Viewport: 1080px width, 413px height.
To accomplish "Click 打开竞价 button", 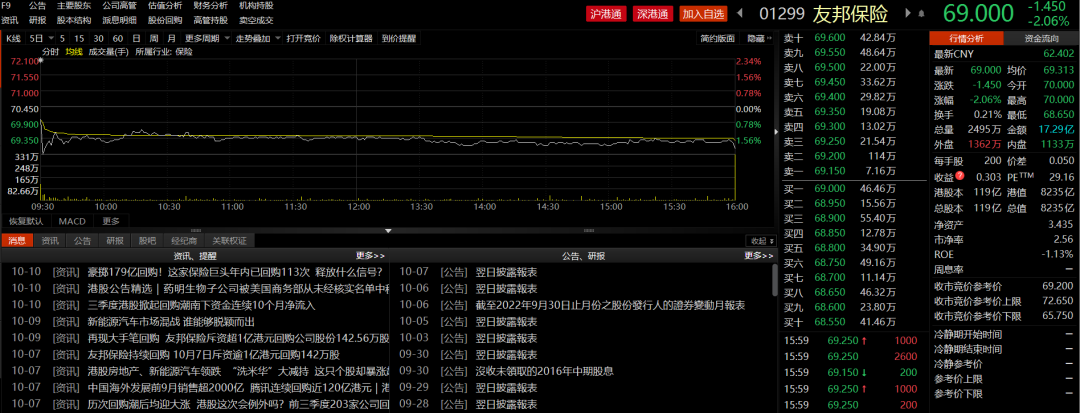I will pos(304,39).
